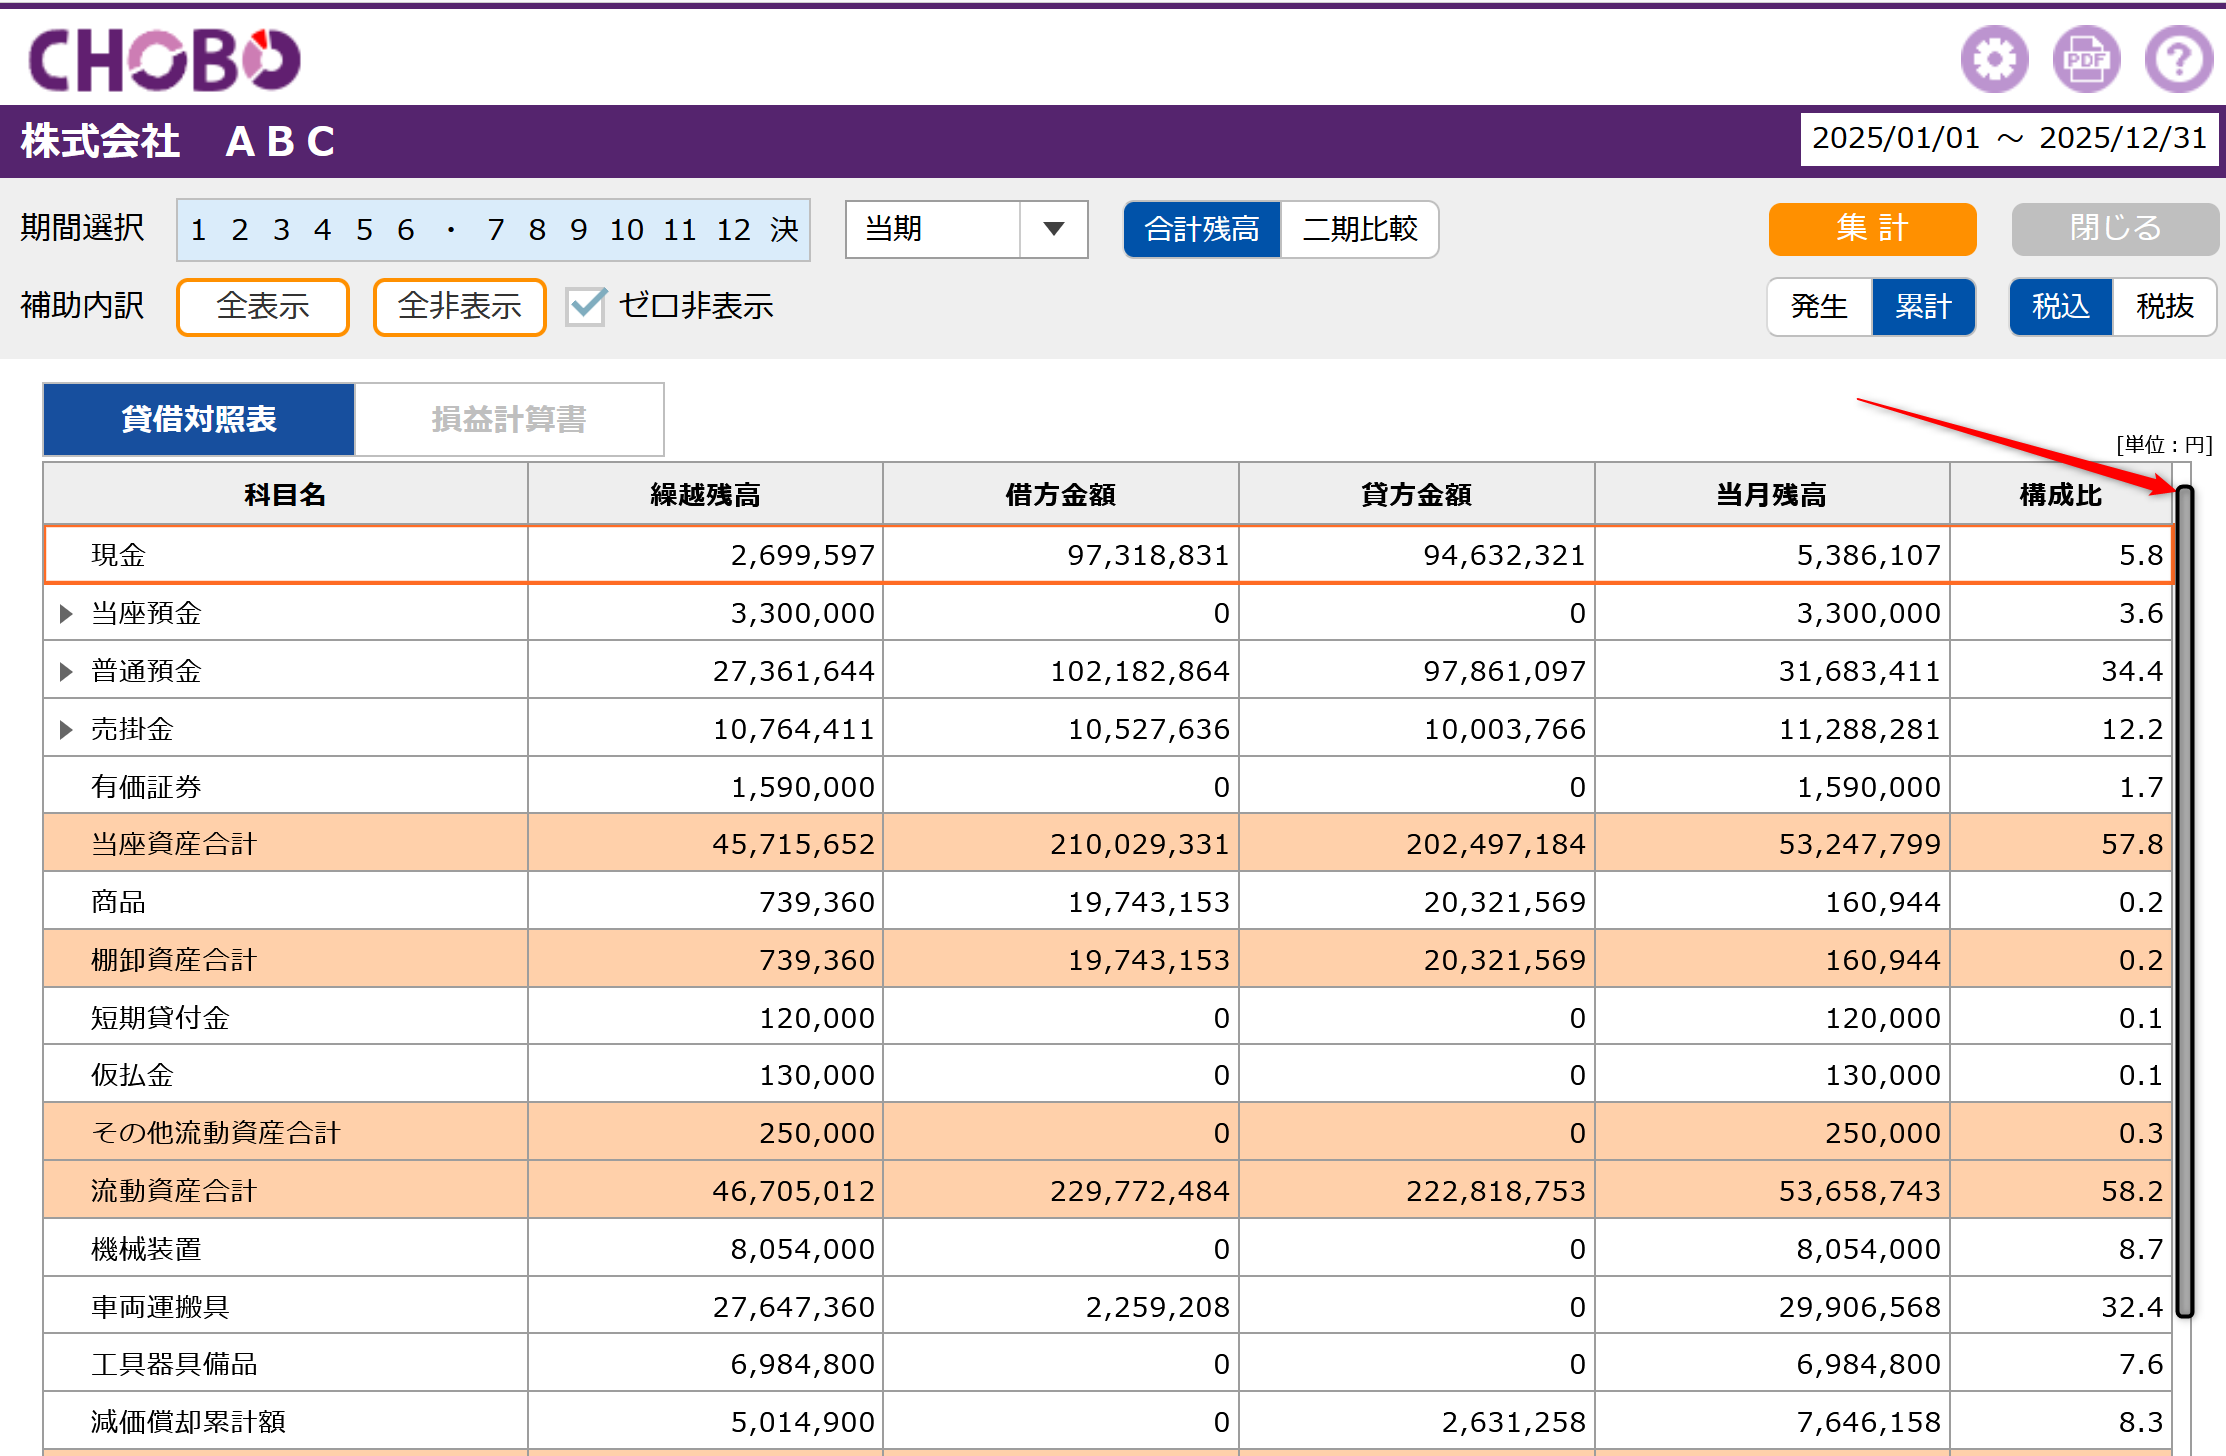Switch to 合計残高 view
This screenshot has width=2226, height=1456.
[1202, 229]
